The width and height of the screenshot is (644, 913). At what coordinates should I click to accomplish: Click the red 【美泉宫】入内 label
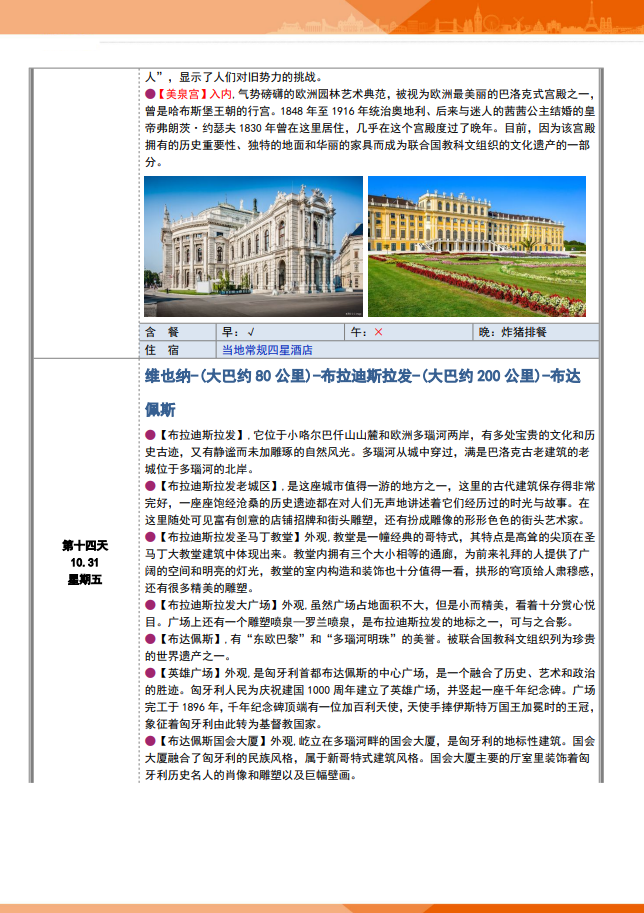tap(194, 94)
